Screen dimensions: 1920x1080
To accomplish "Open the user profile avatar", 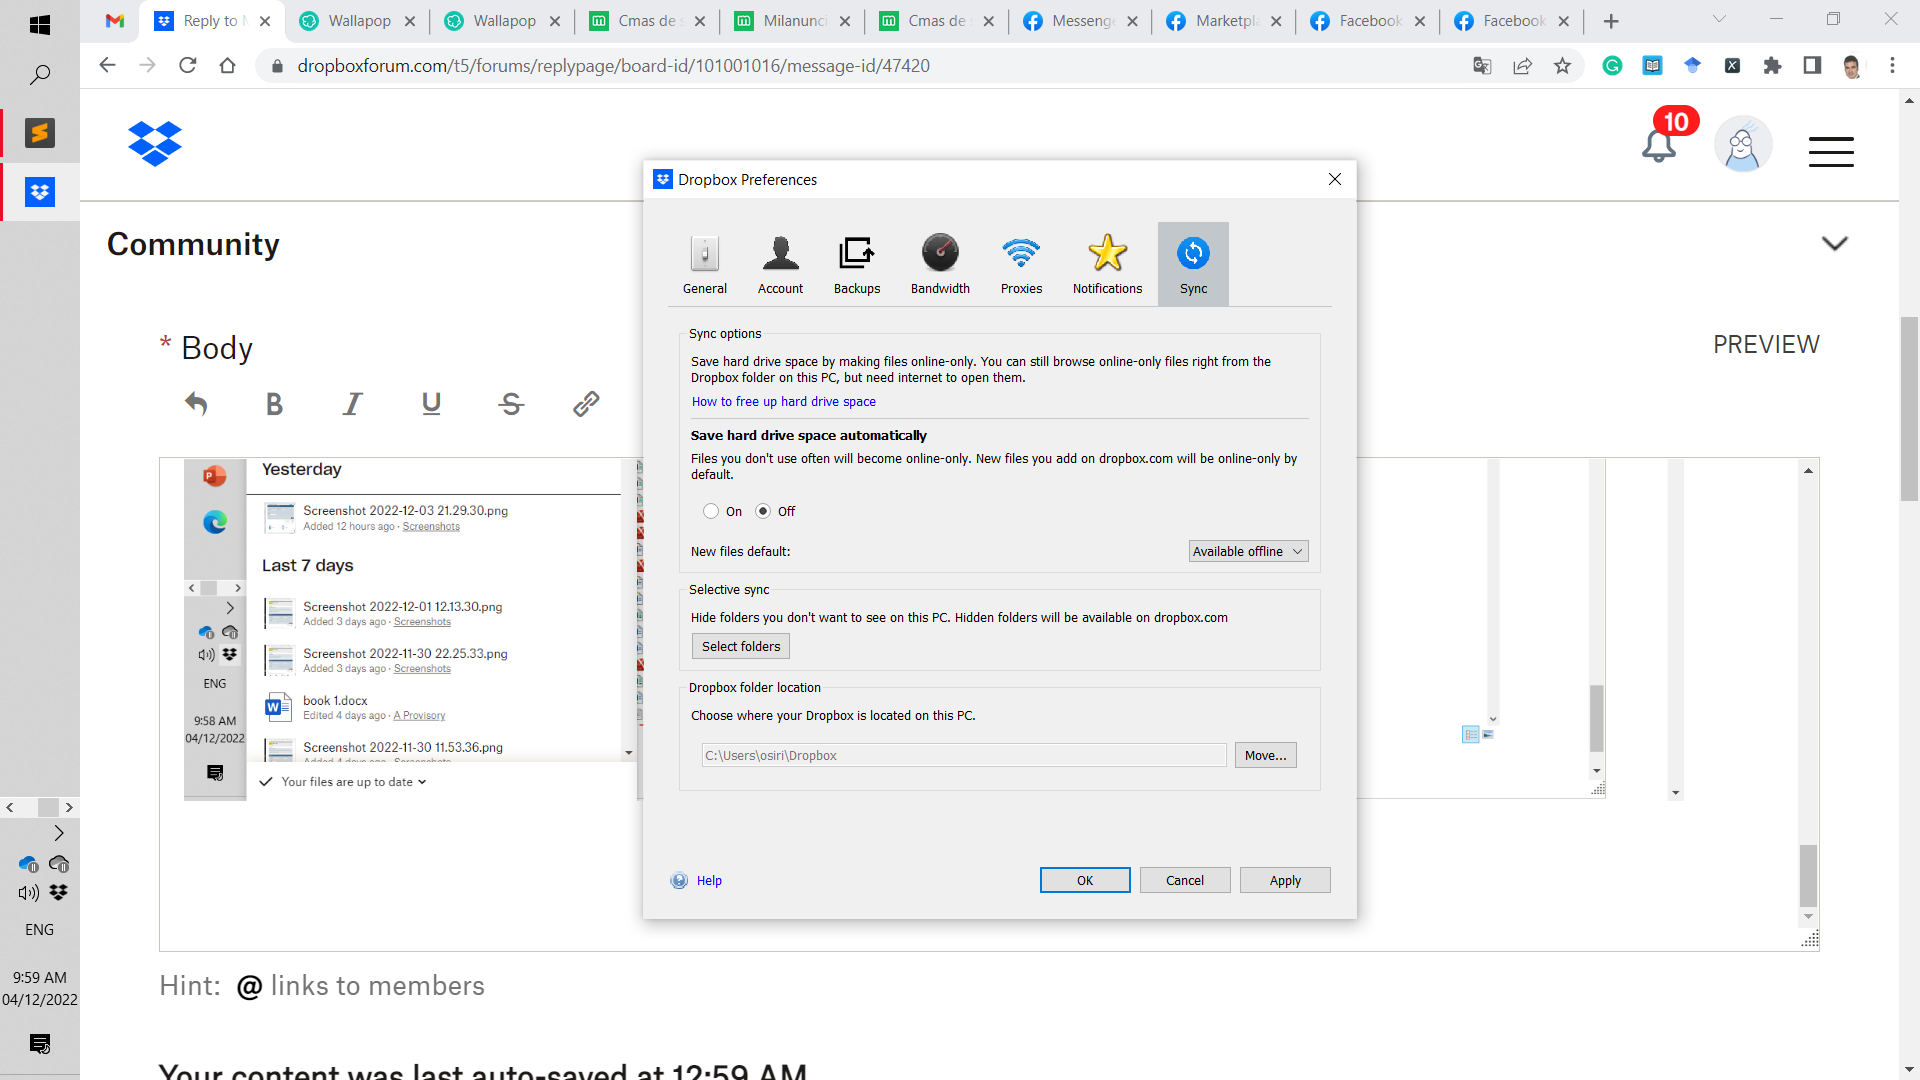I will click(1743, 144).
